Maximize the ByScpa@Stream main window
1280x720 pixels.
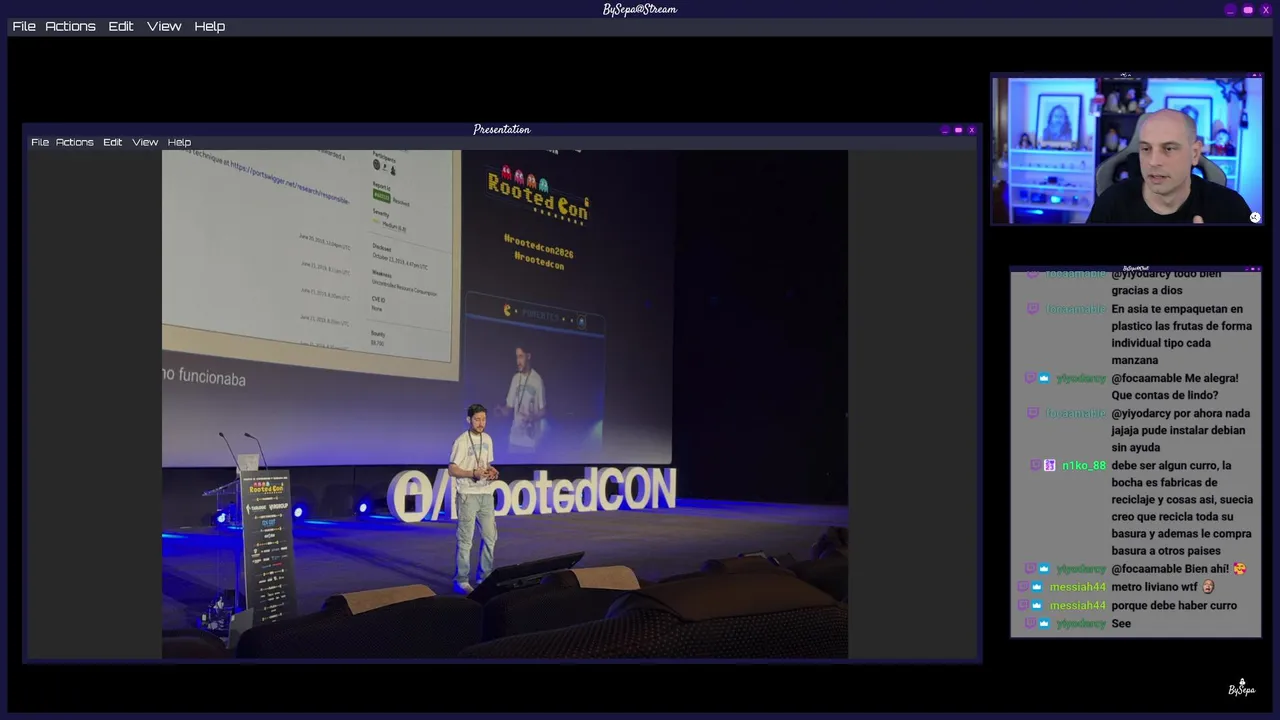tap(1248, 10)
